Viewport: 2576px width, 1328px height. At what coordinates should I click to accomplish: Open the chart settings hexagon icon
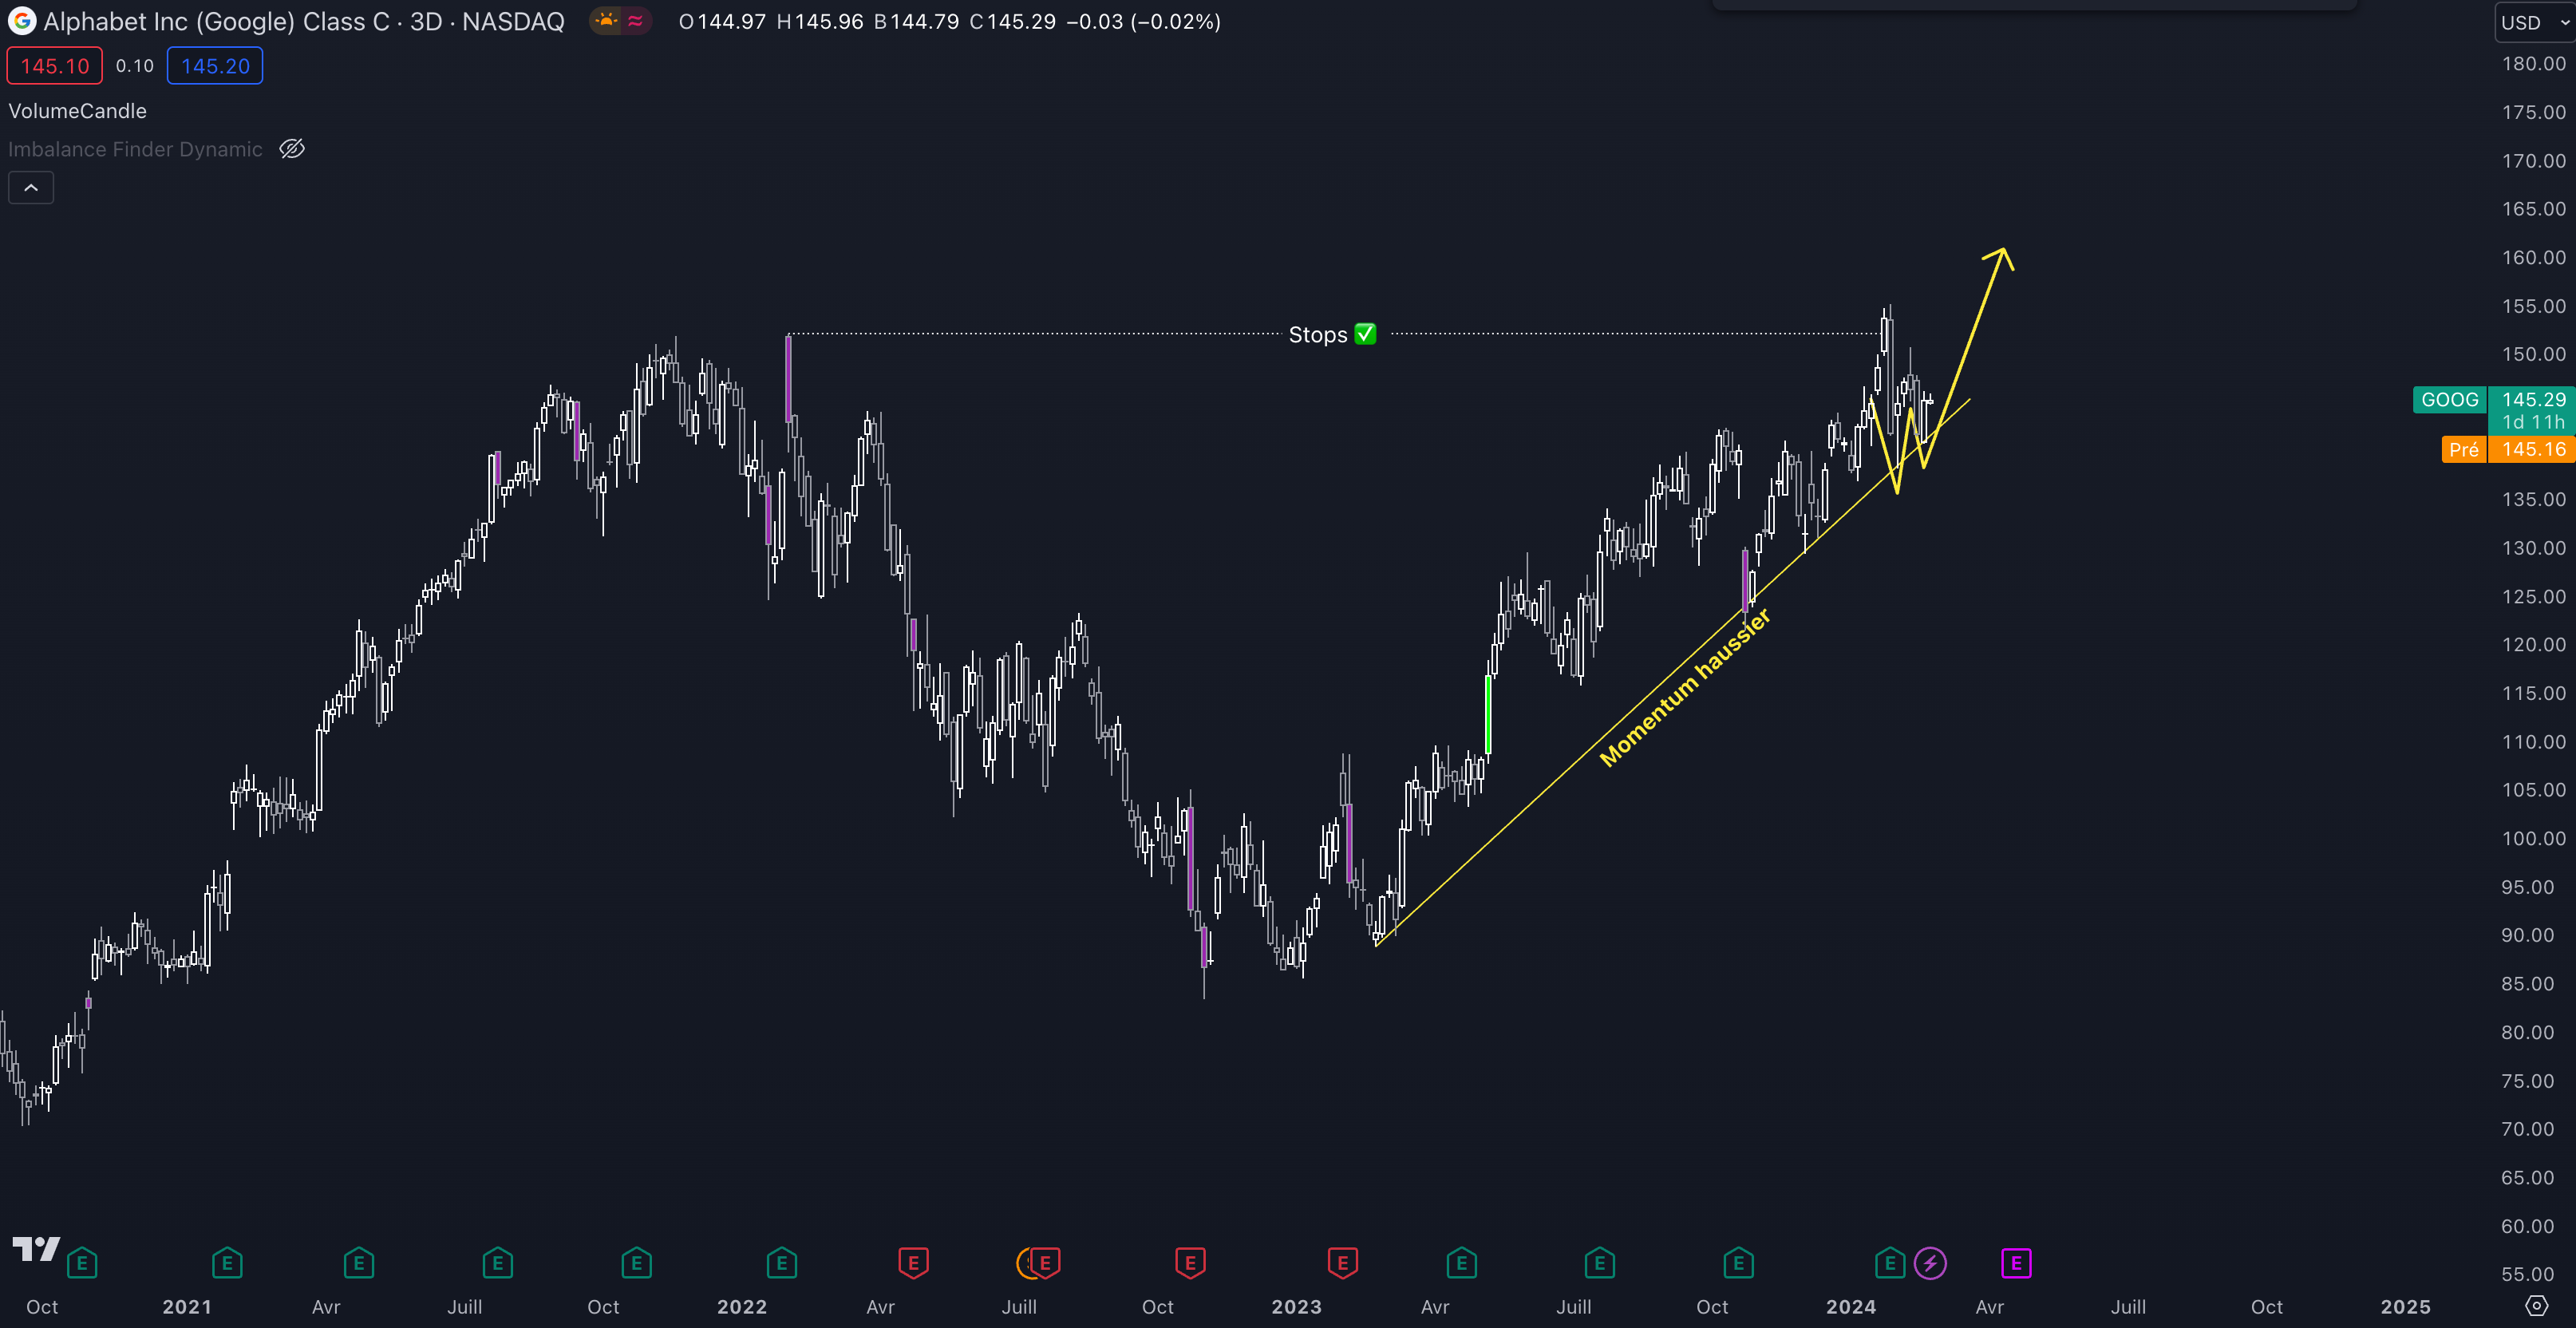(x=2536, y=1306)
